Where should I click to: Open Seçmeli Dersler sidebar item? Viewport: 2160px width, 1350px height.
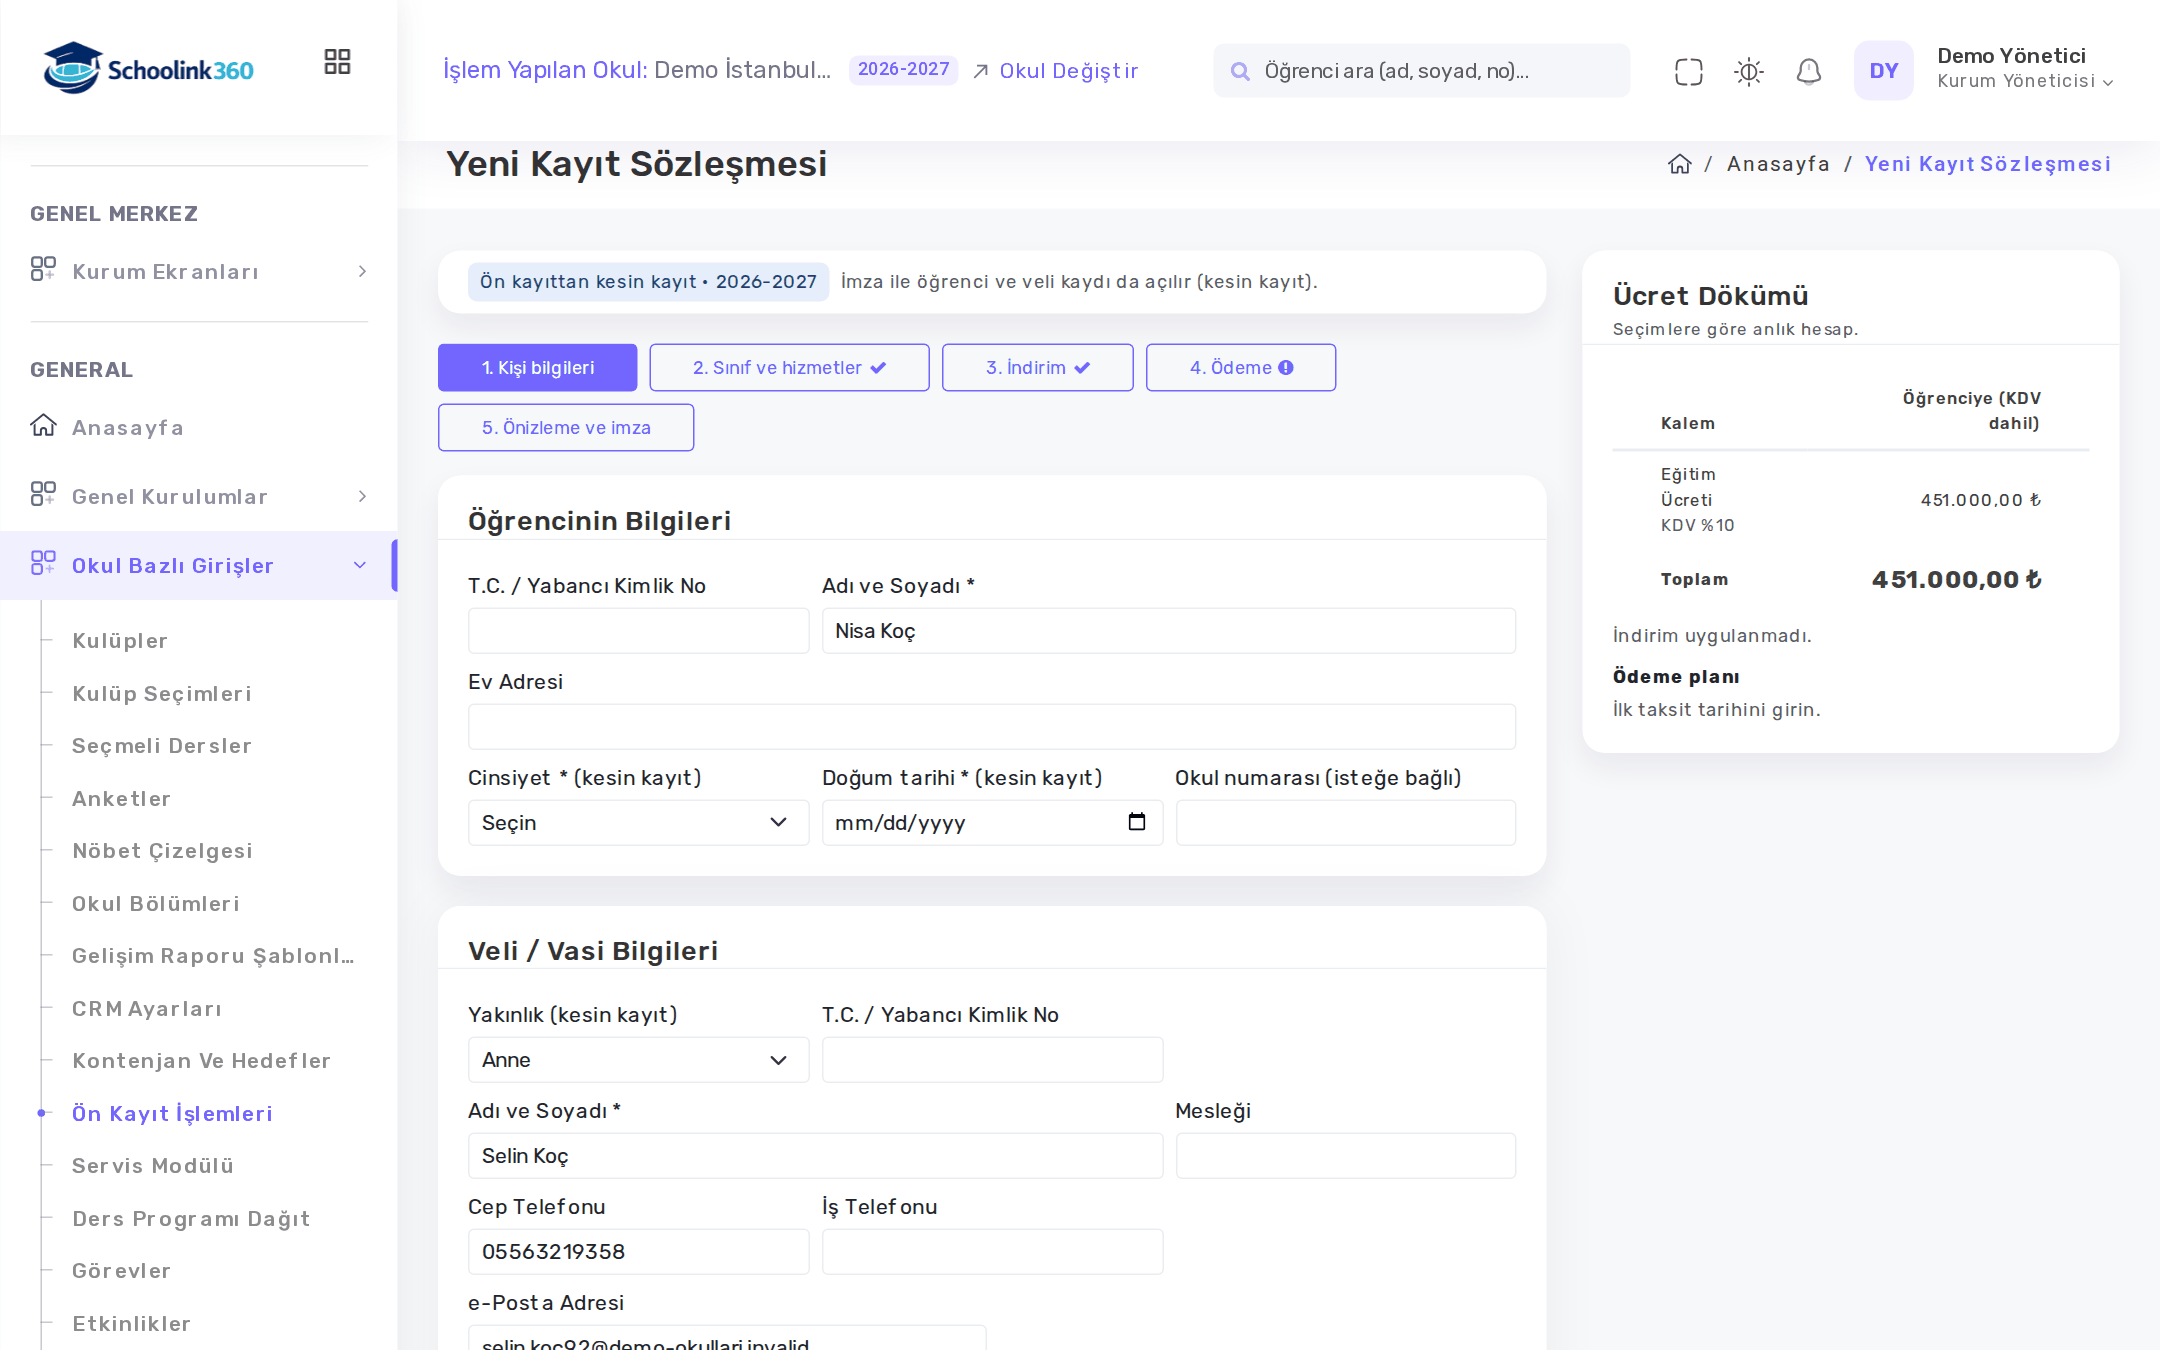pos(162,745)
